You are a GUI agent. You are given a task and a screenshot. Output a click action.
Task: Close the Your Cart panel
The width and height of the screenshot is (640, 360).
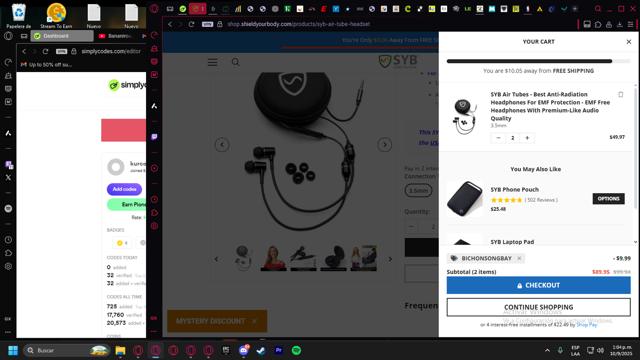pos(629,42)
